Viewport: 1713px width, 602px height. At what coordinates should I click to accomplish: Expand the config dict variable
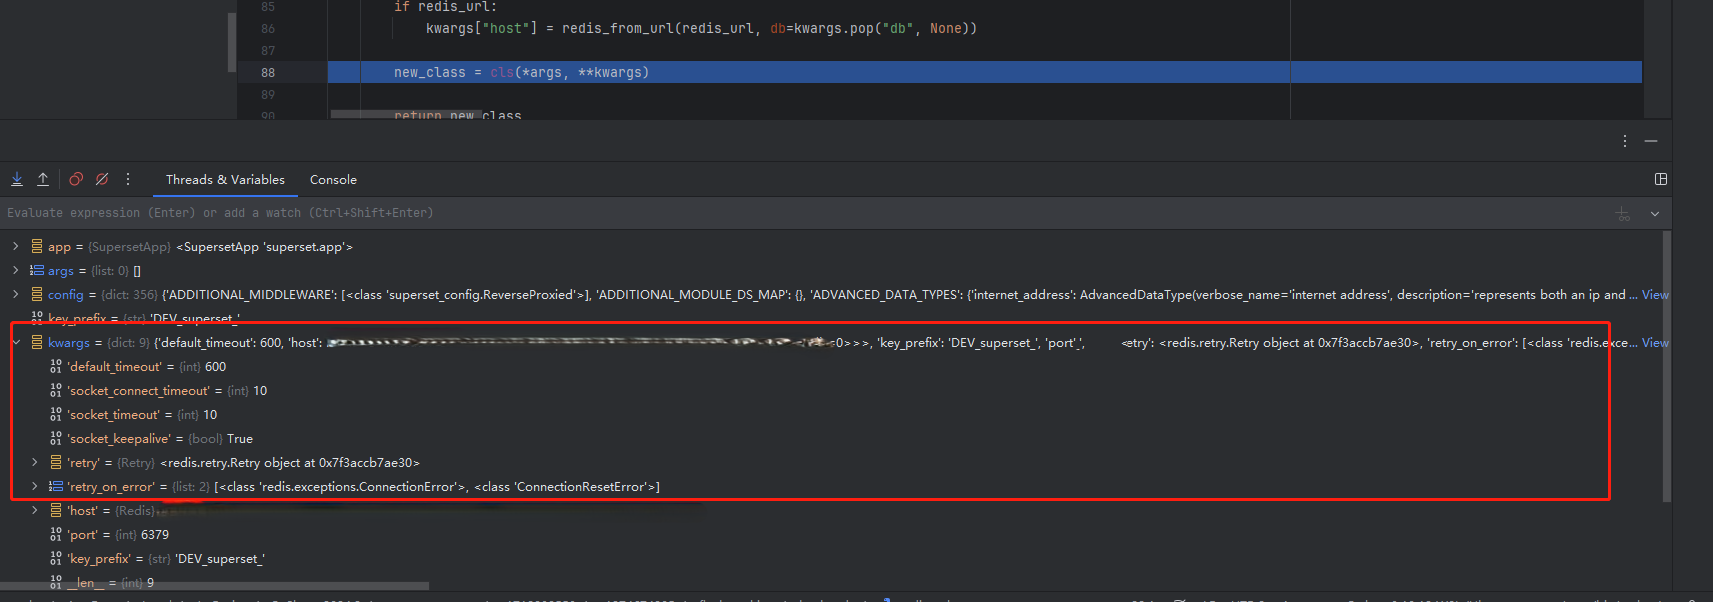click(x=15, y=294)
